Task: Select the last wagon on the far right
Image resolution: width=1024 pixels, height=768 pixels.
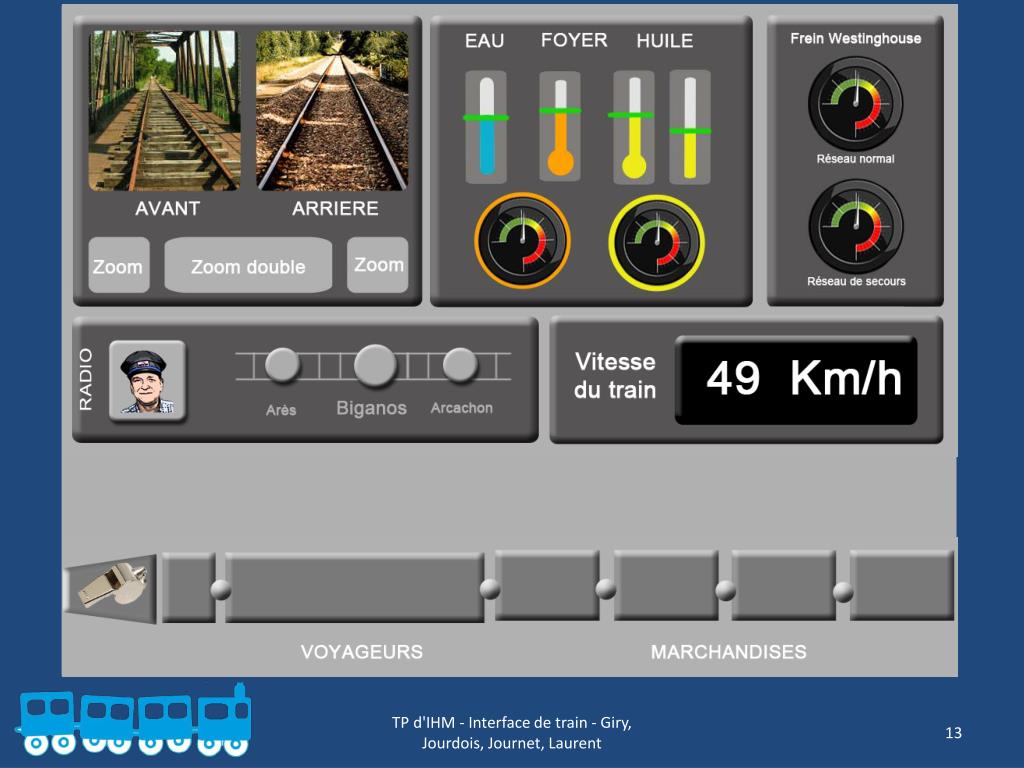Action: tap(902, 585)
